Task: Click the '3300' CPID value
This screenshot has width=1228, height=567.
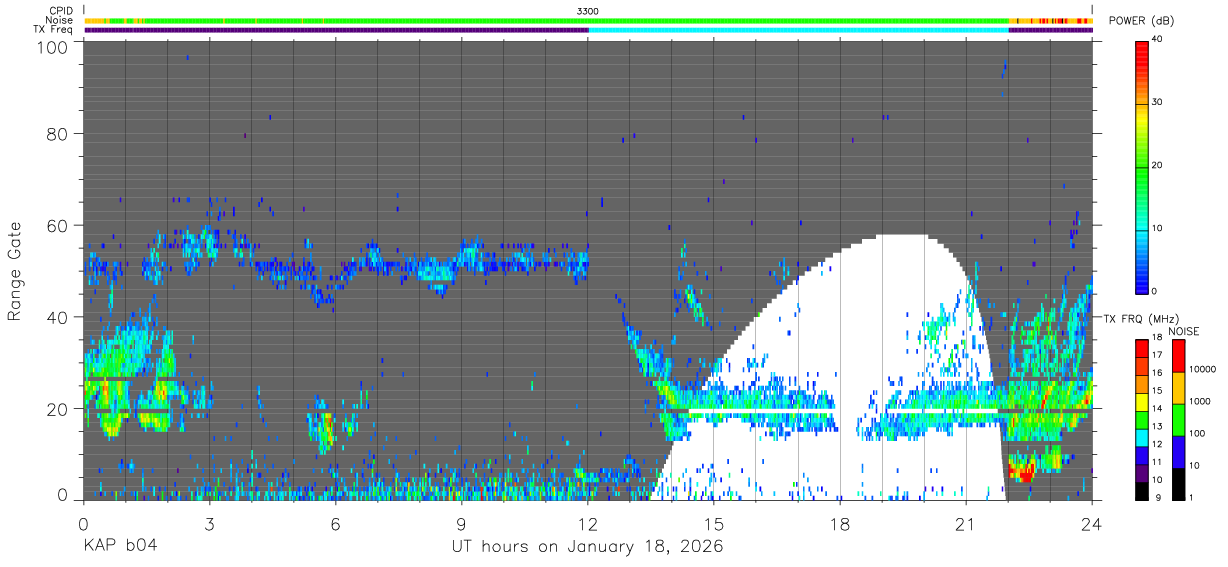Action: pyautogui.click(x=588, y=10)
